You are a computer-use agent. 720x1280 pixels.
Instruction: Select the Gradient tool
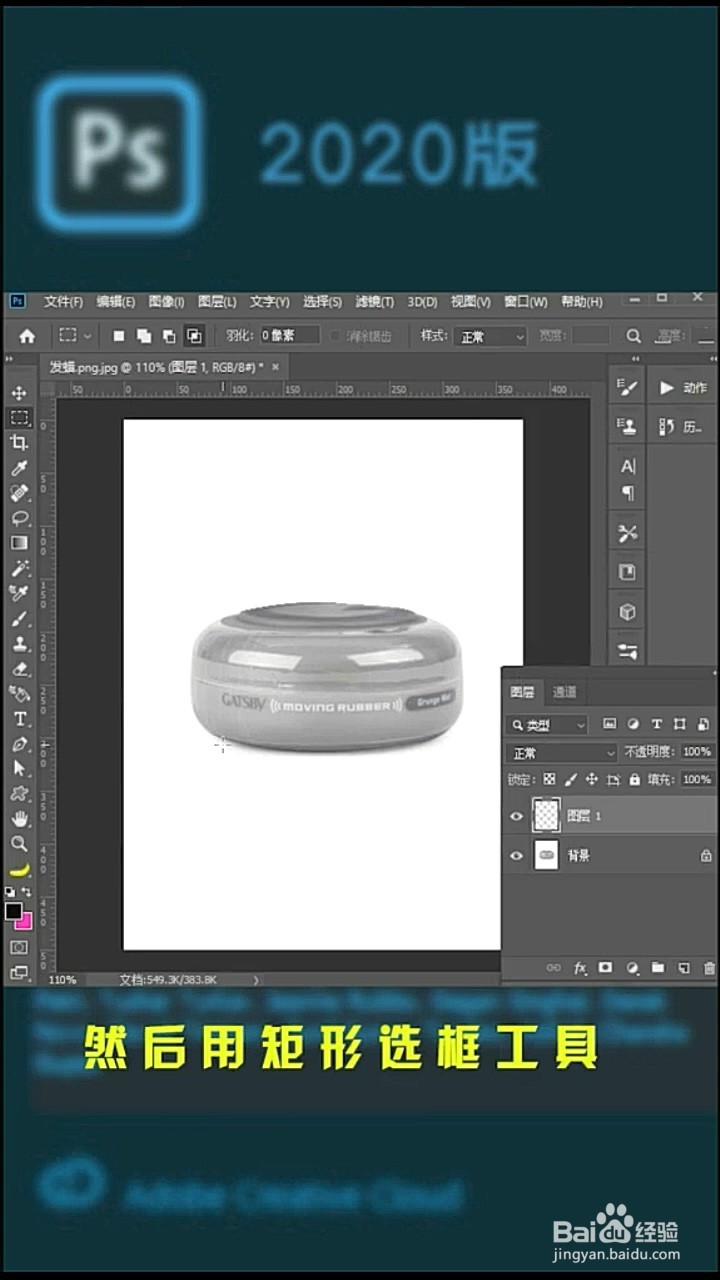click(19, 543)
